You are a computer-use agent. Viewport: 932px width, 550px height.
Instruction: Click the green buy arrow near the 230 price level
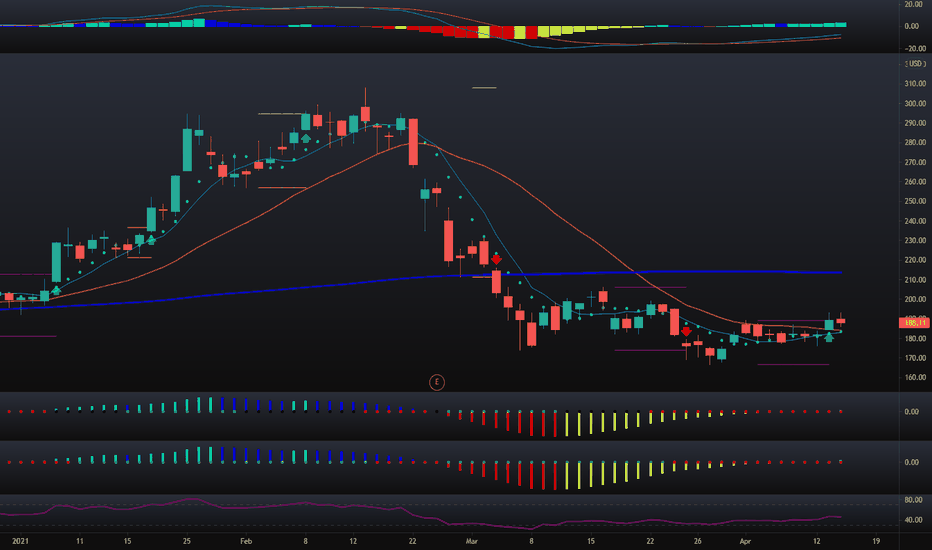click(151, 240)
